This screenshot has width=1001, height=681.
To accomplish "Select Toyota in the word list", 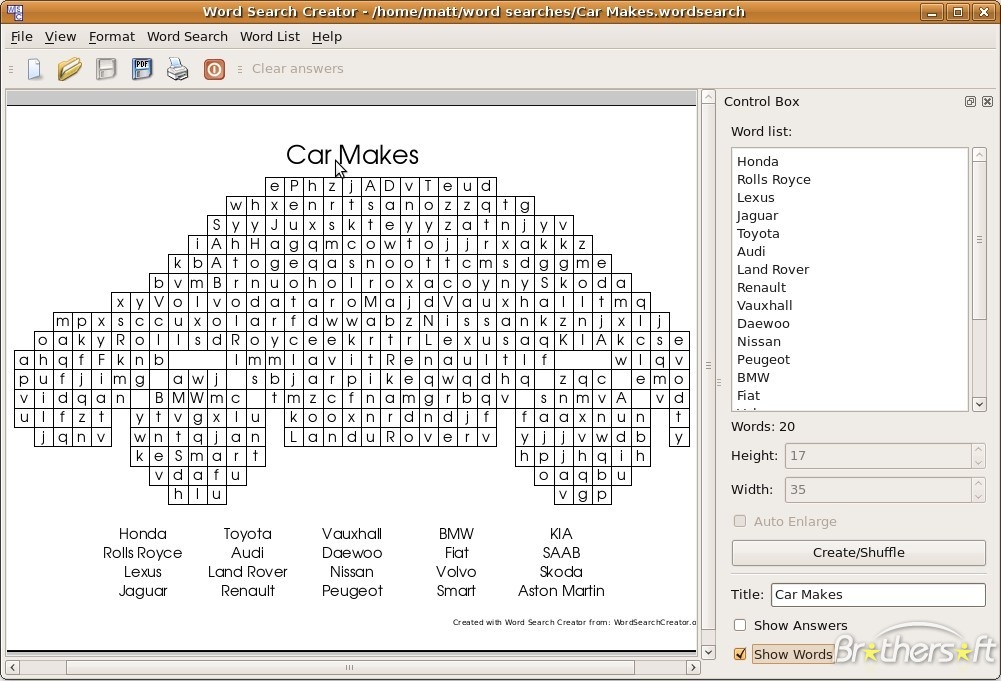I will (758, 234).
